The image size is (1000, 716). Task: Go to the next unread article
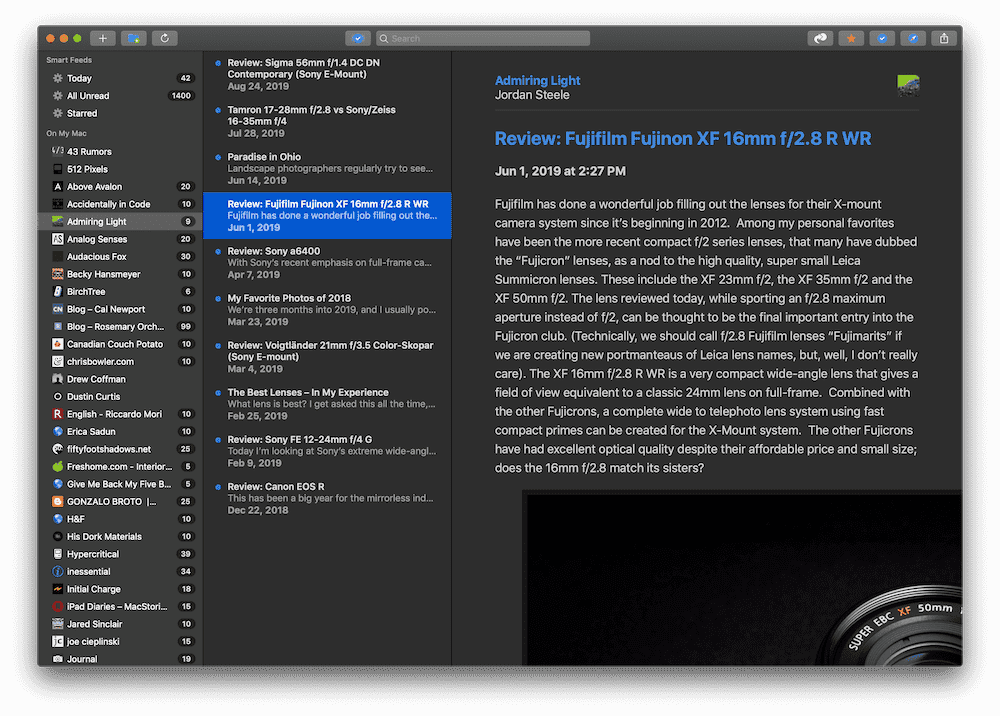820,38
